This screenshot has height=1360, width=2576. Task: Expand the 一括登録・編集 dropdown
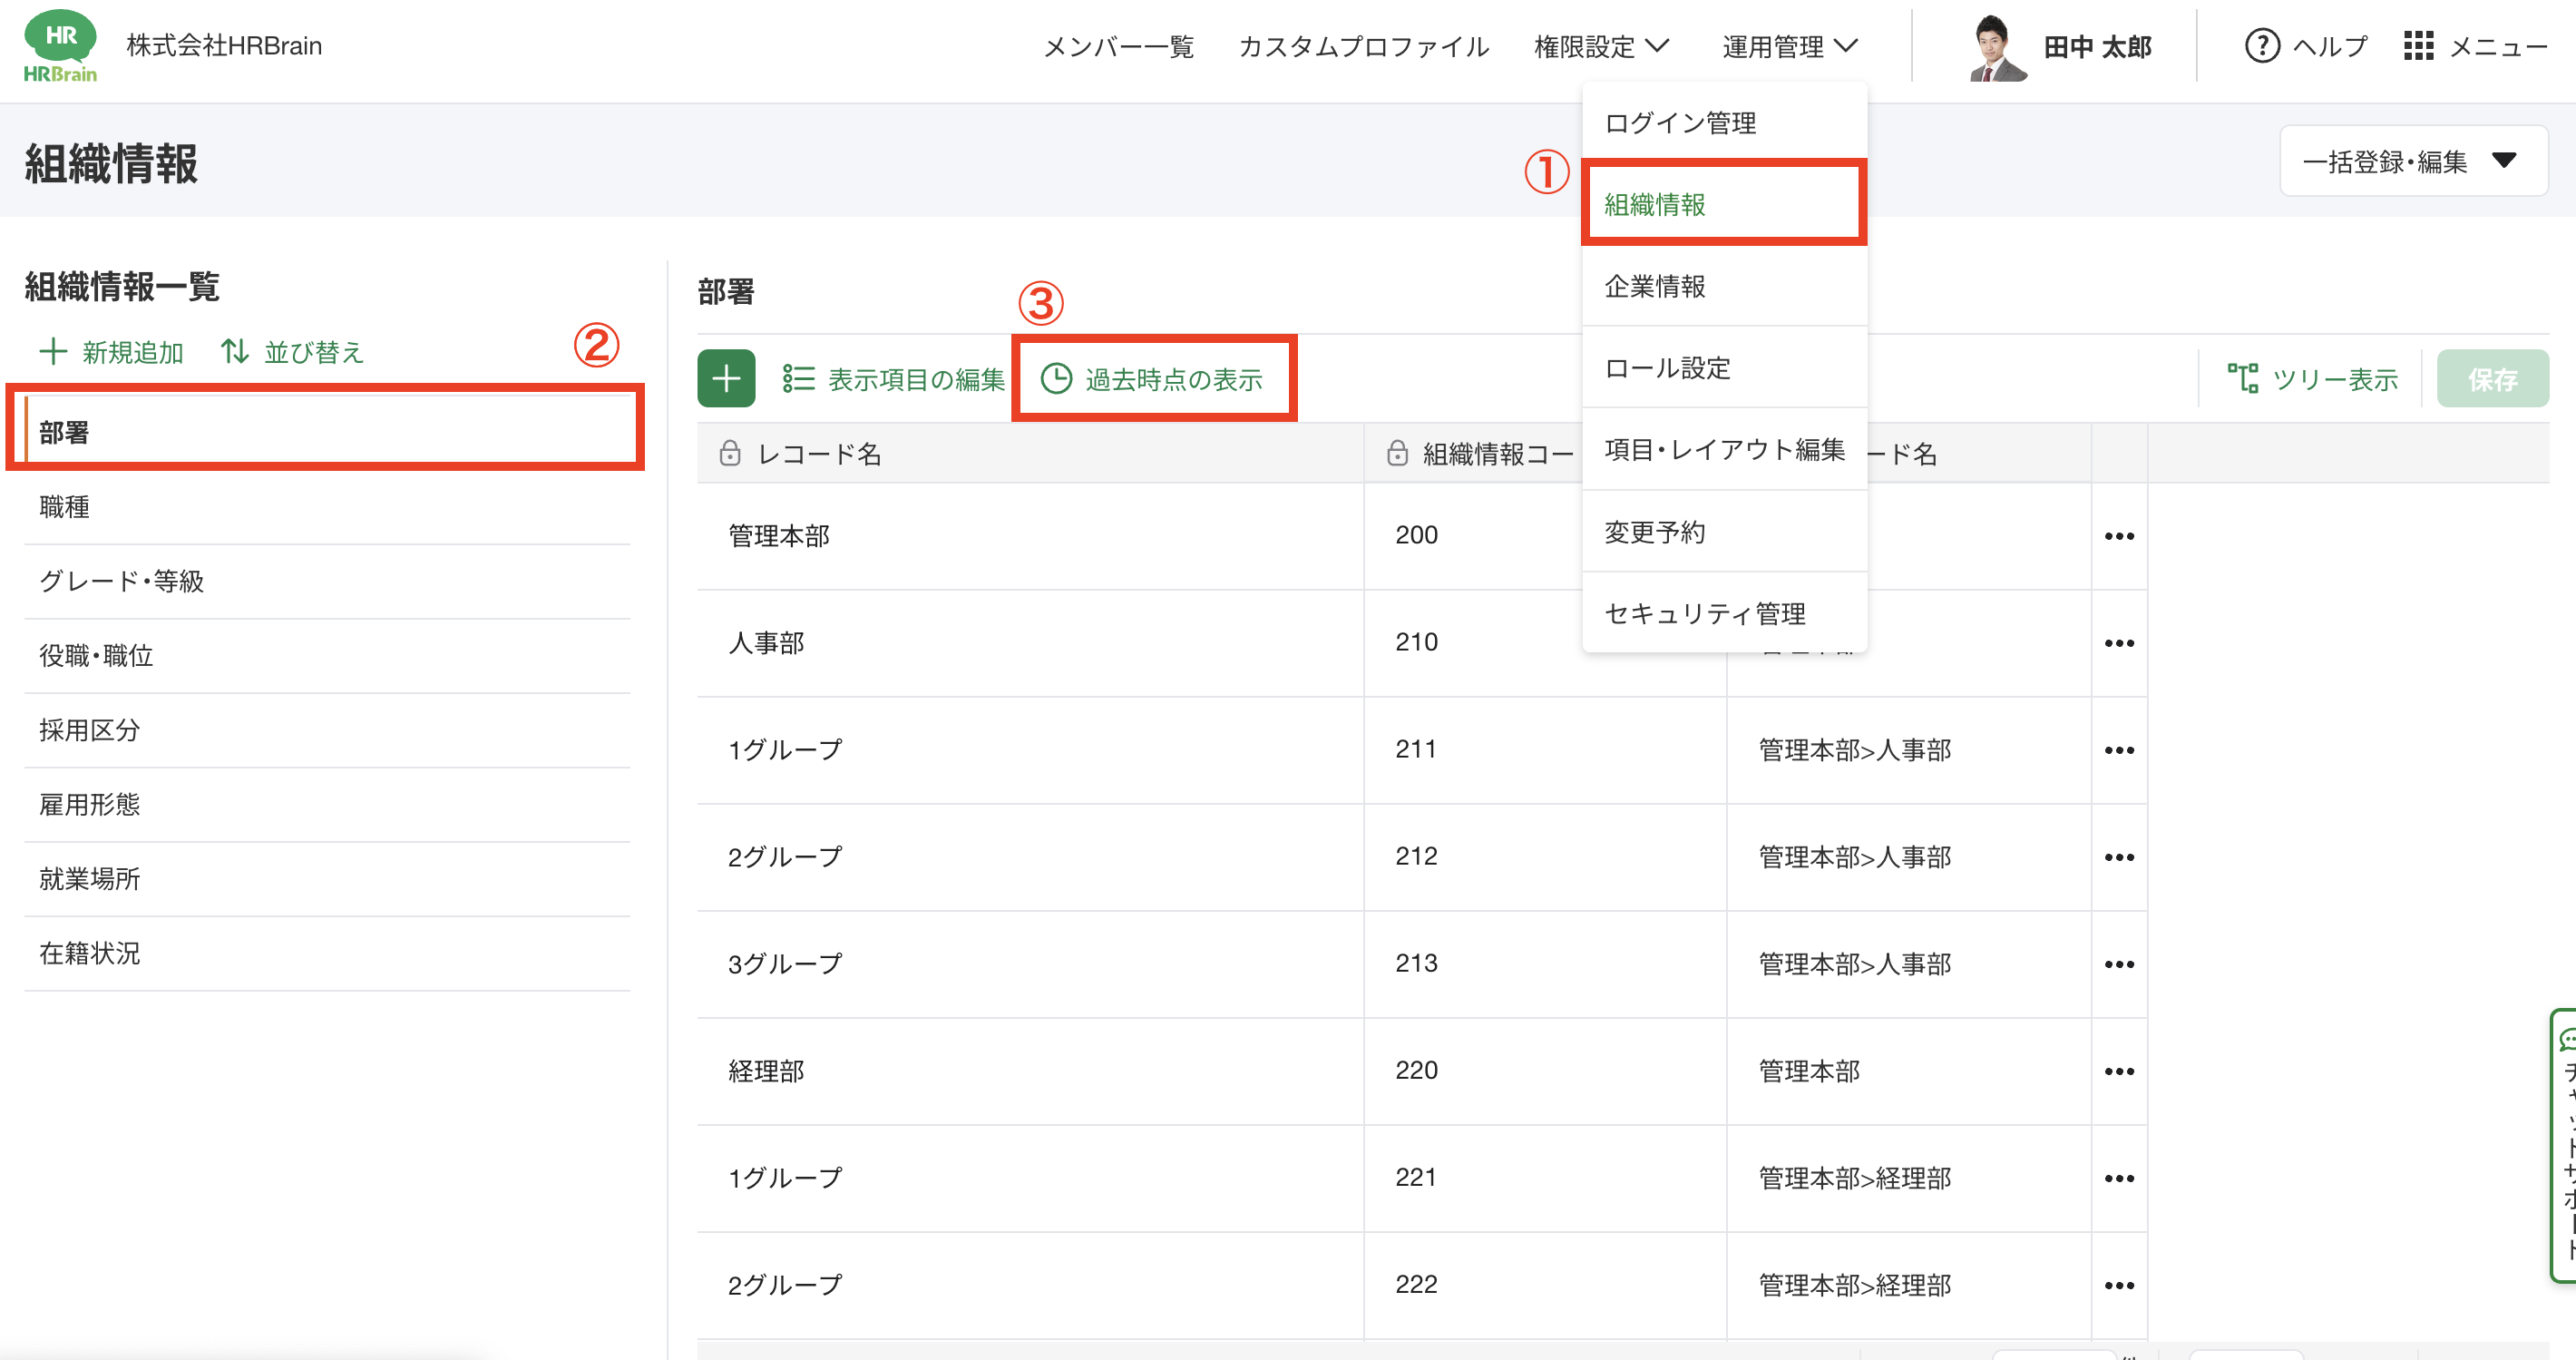[2412, 161]
